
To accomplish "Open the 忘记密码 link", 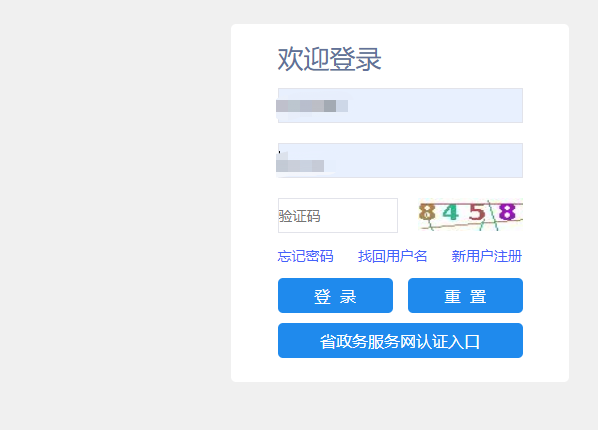I will tap(305, 256).
